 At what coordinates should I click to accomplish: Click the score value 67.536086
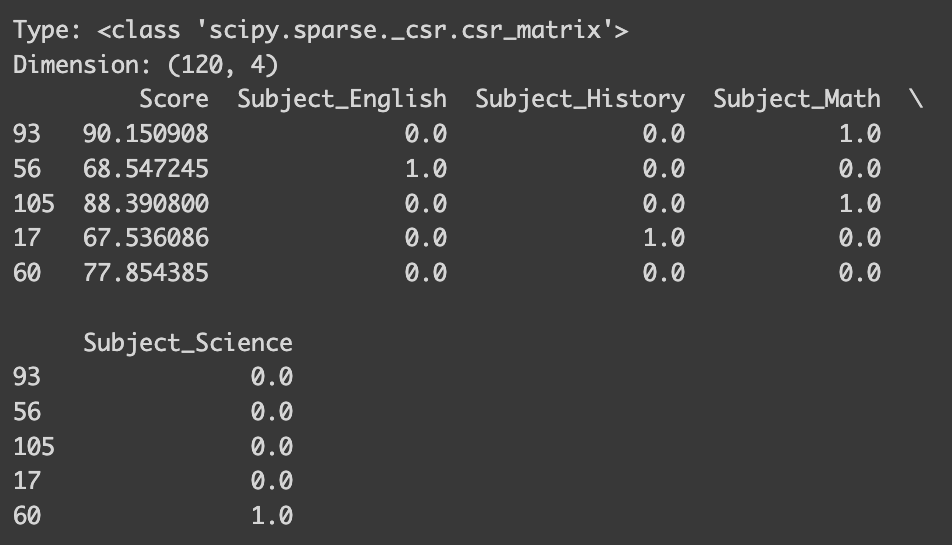tap(146, 238)
